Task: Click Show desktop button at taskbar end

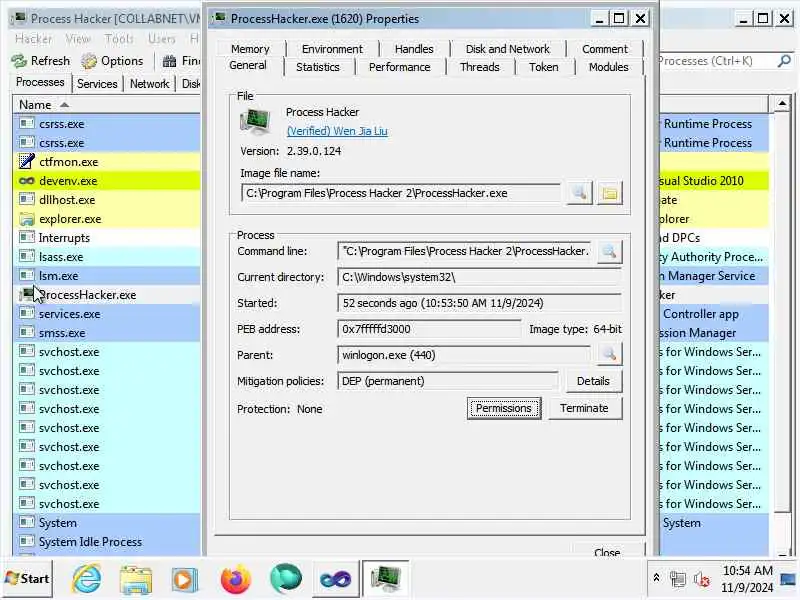Action: pyautogui.click(x=789, y=579)
